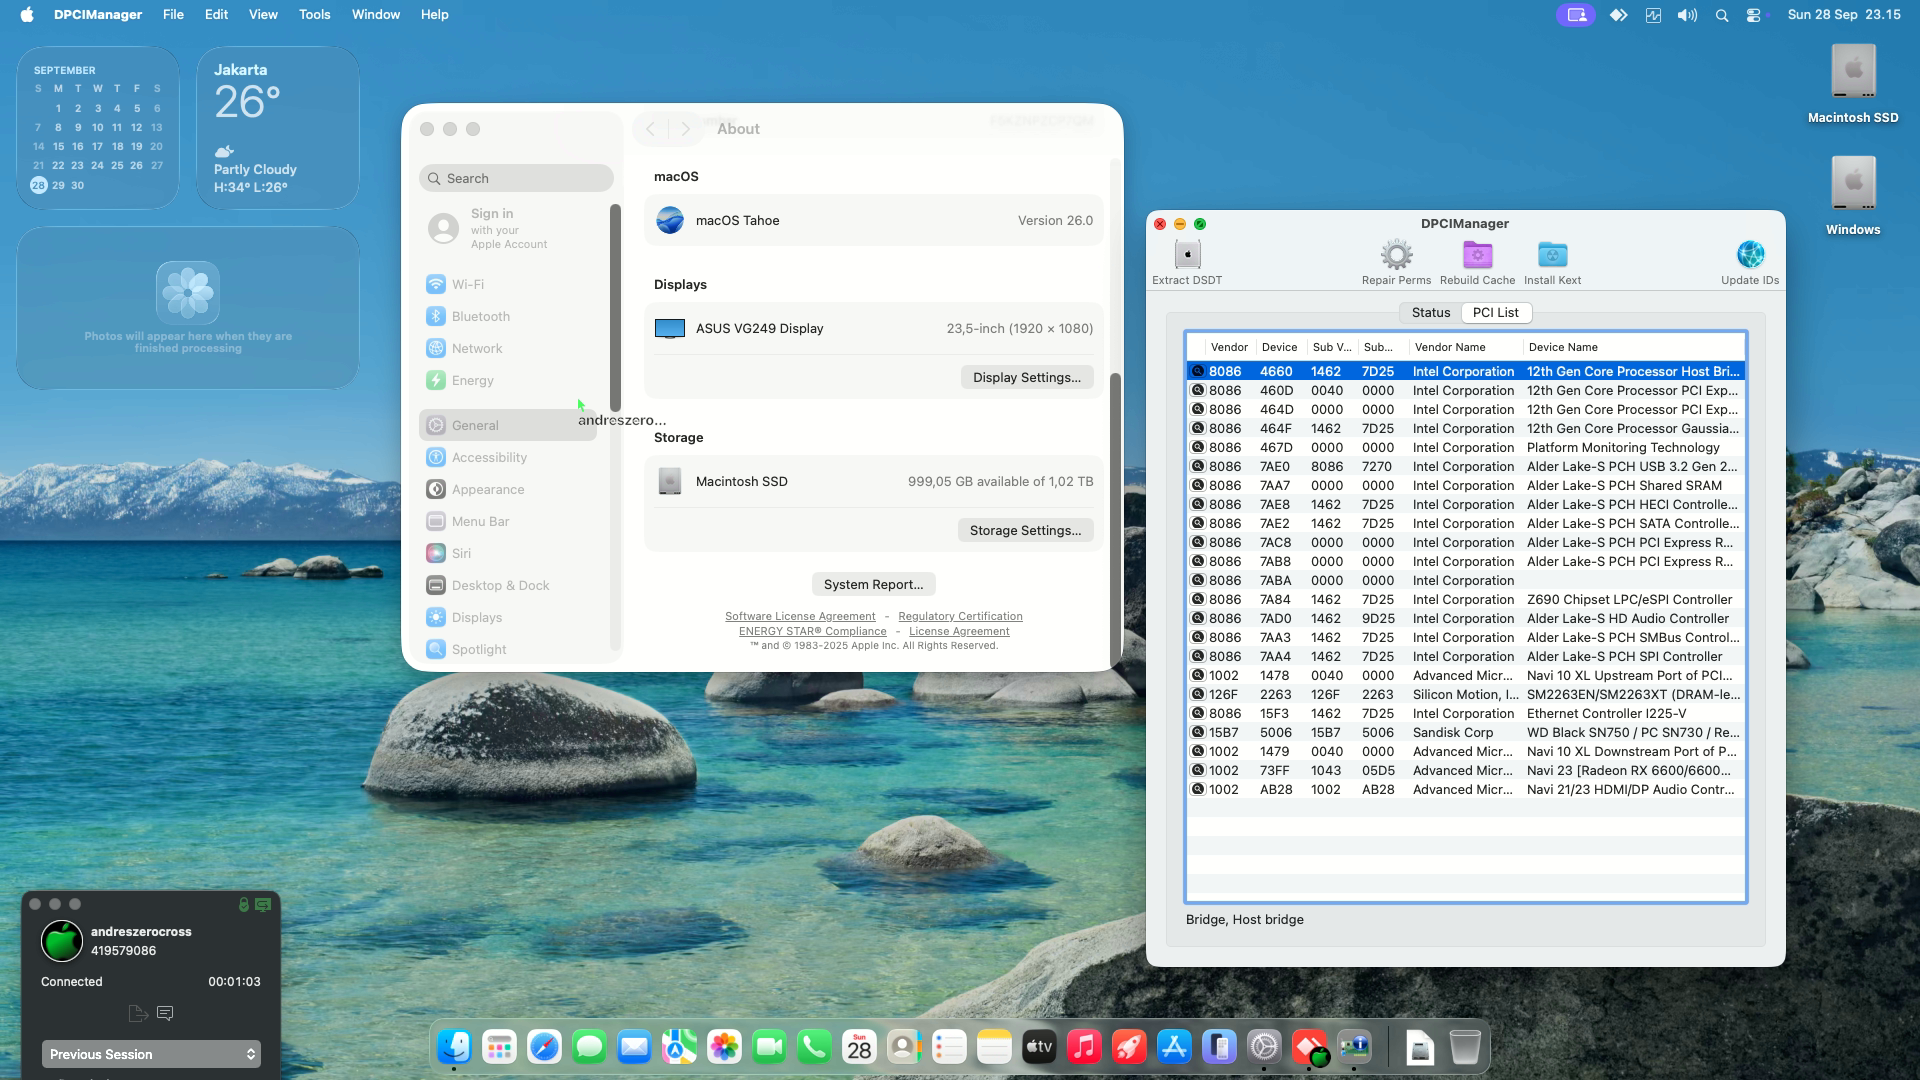
Task: Open Network settings in sidebar
Action: [x=510, y=349]
